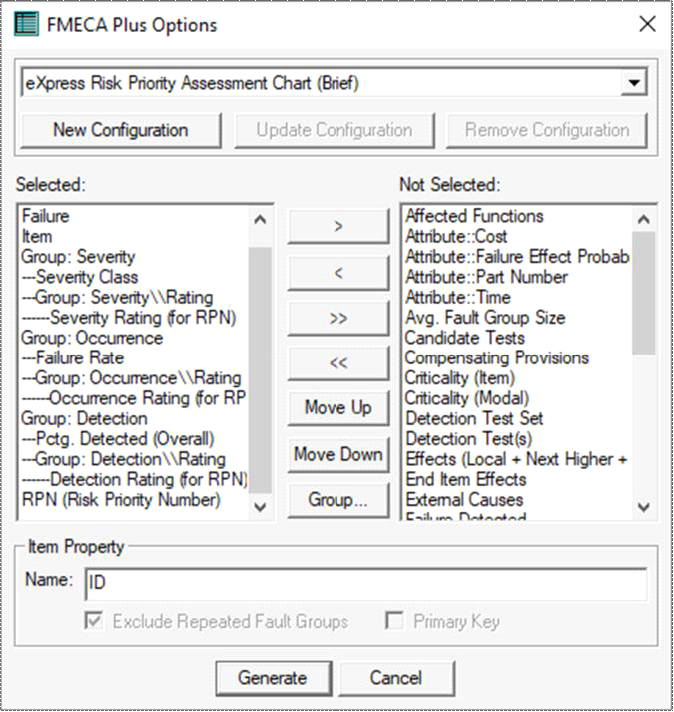Click down arrow of Not Selected scrollbar
Image resolution: width=674 pixels, height=712 pixels.
click(x=644, y=507)
